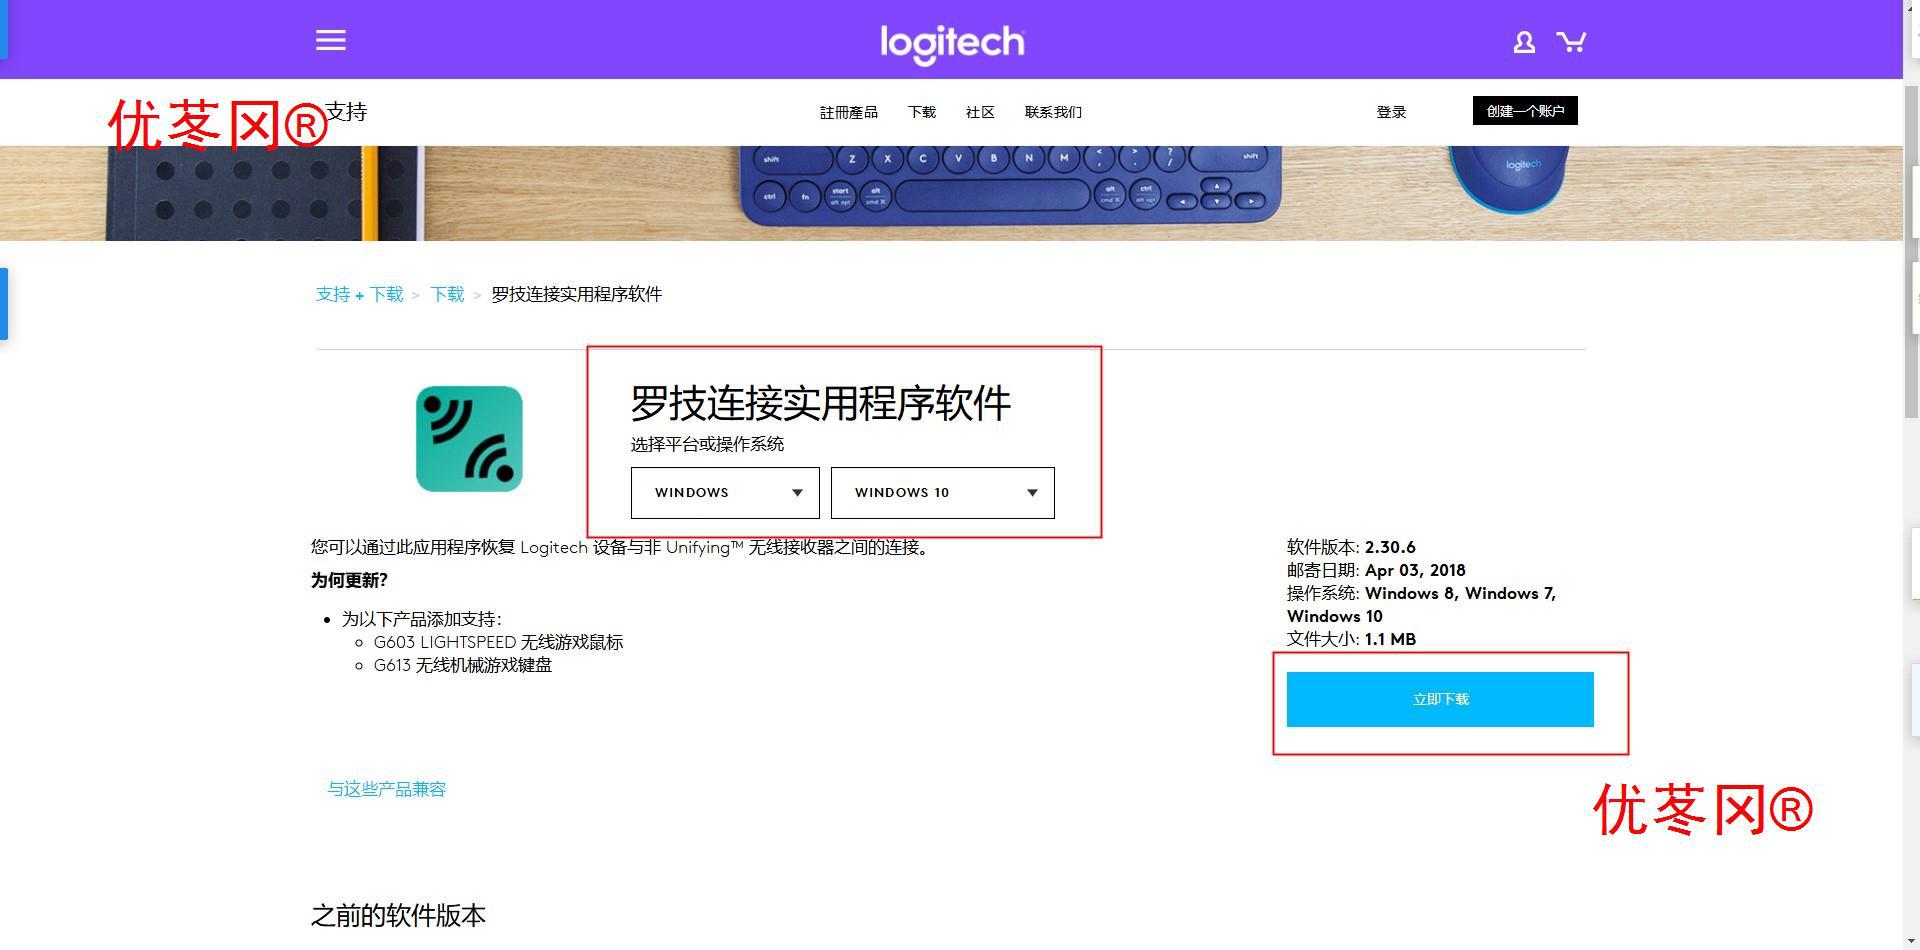
Task: Click the 登录 link
Action: (x=1391, y=112)
